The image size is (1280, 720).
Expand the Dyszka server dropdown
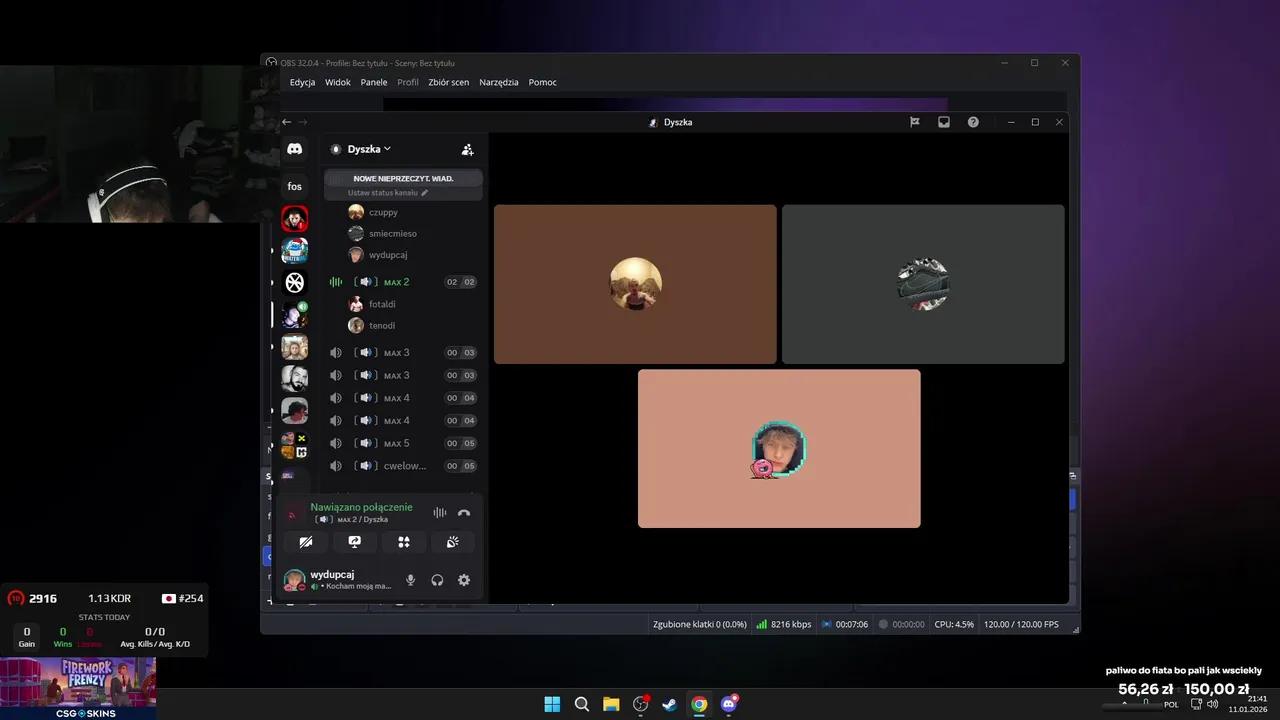(x=369, y=149)
